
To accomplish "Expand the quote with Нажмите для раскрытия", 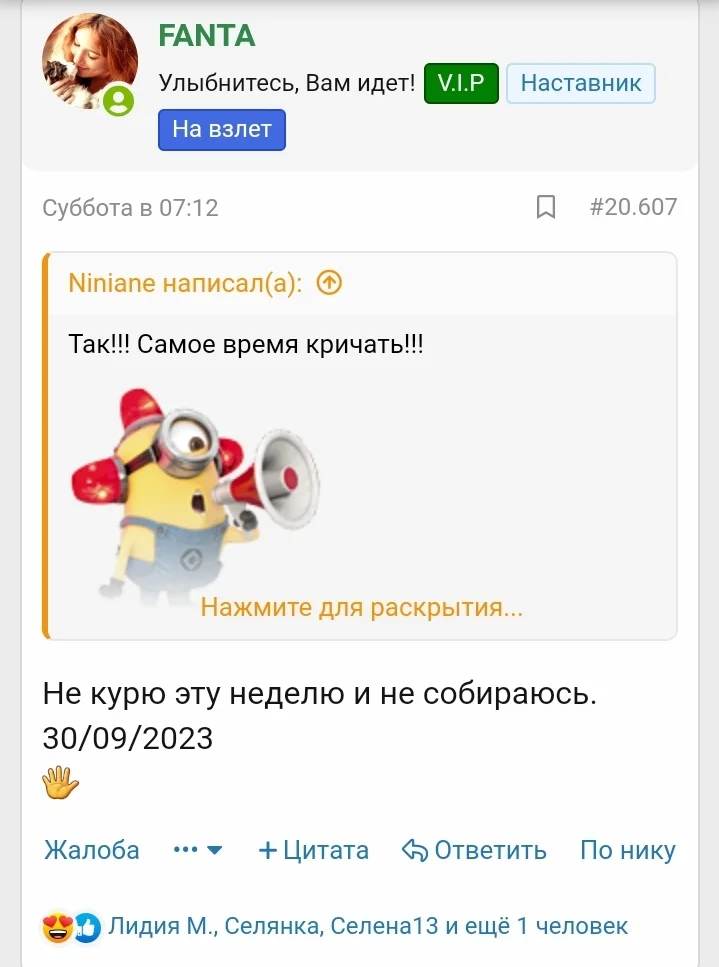I will (361, 607).
